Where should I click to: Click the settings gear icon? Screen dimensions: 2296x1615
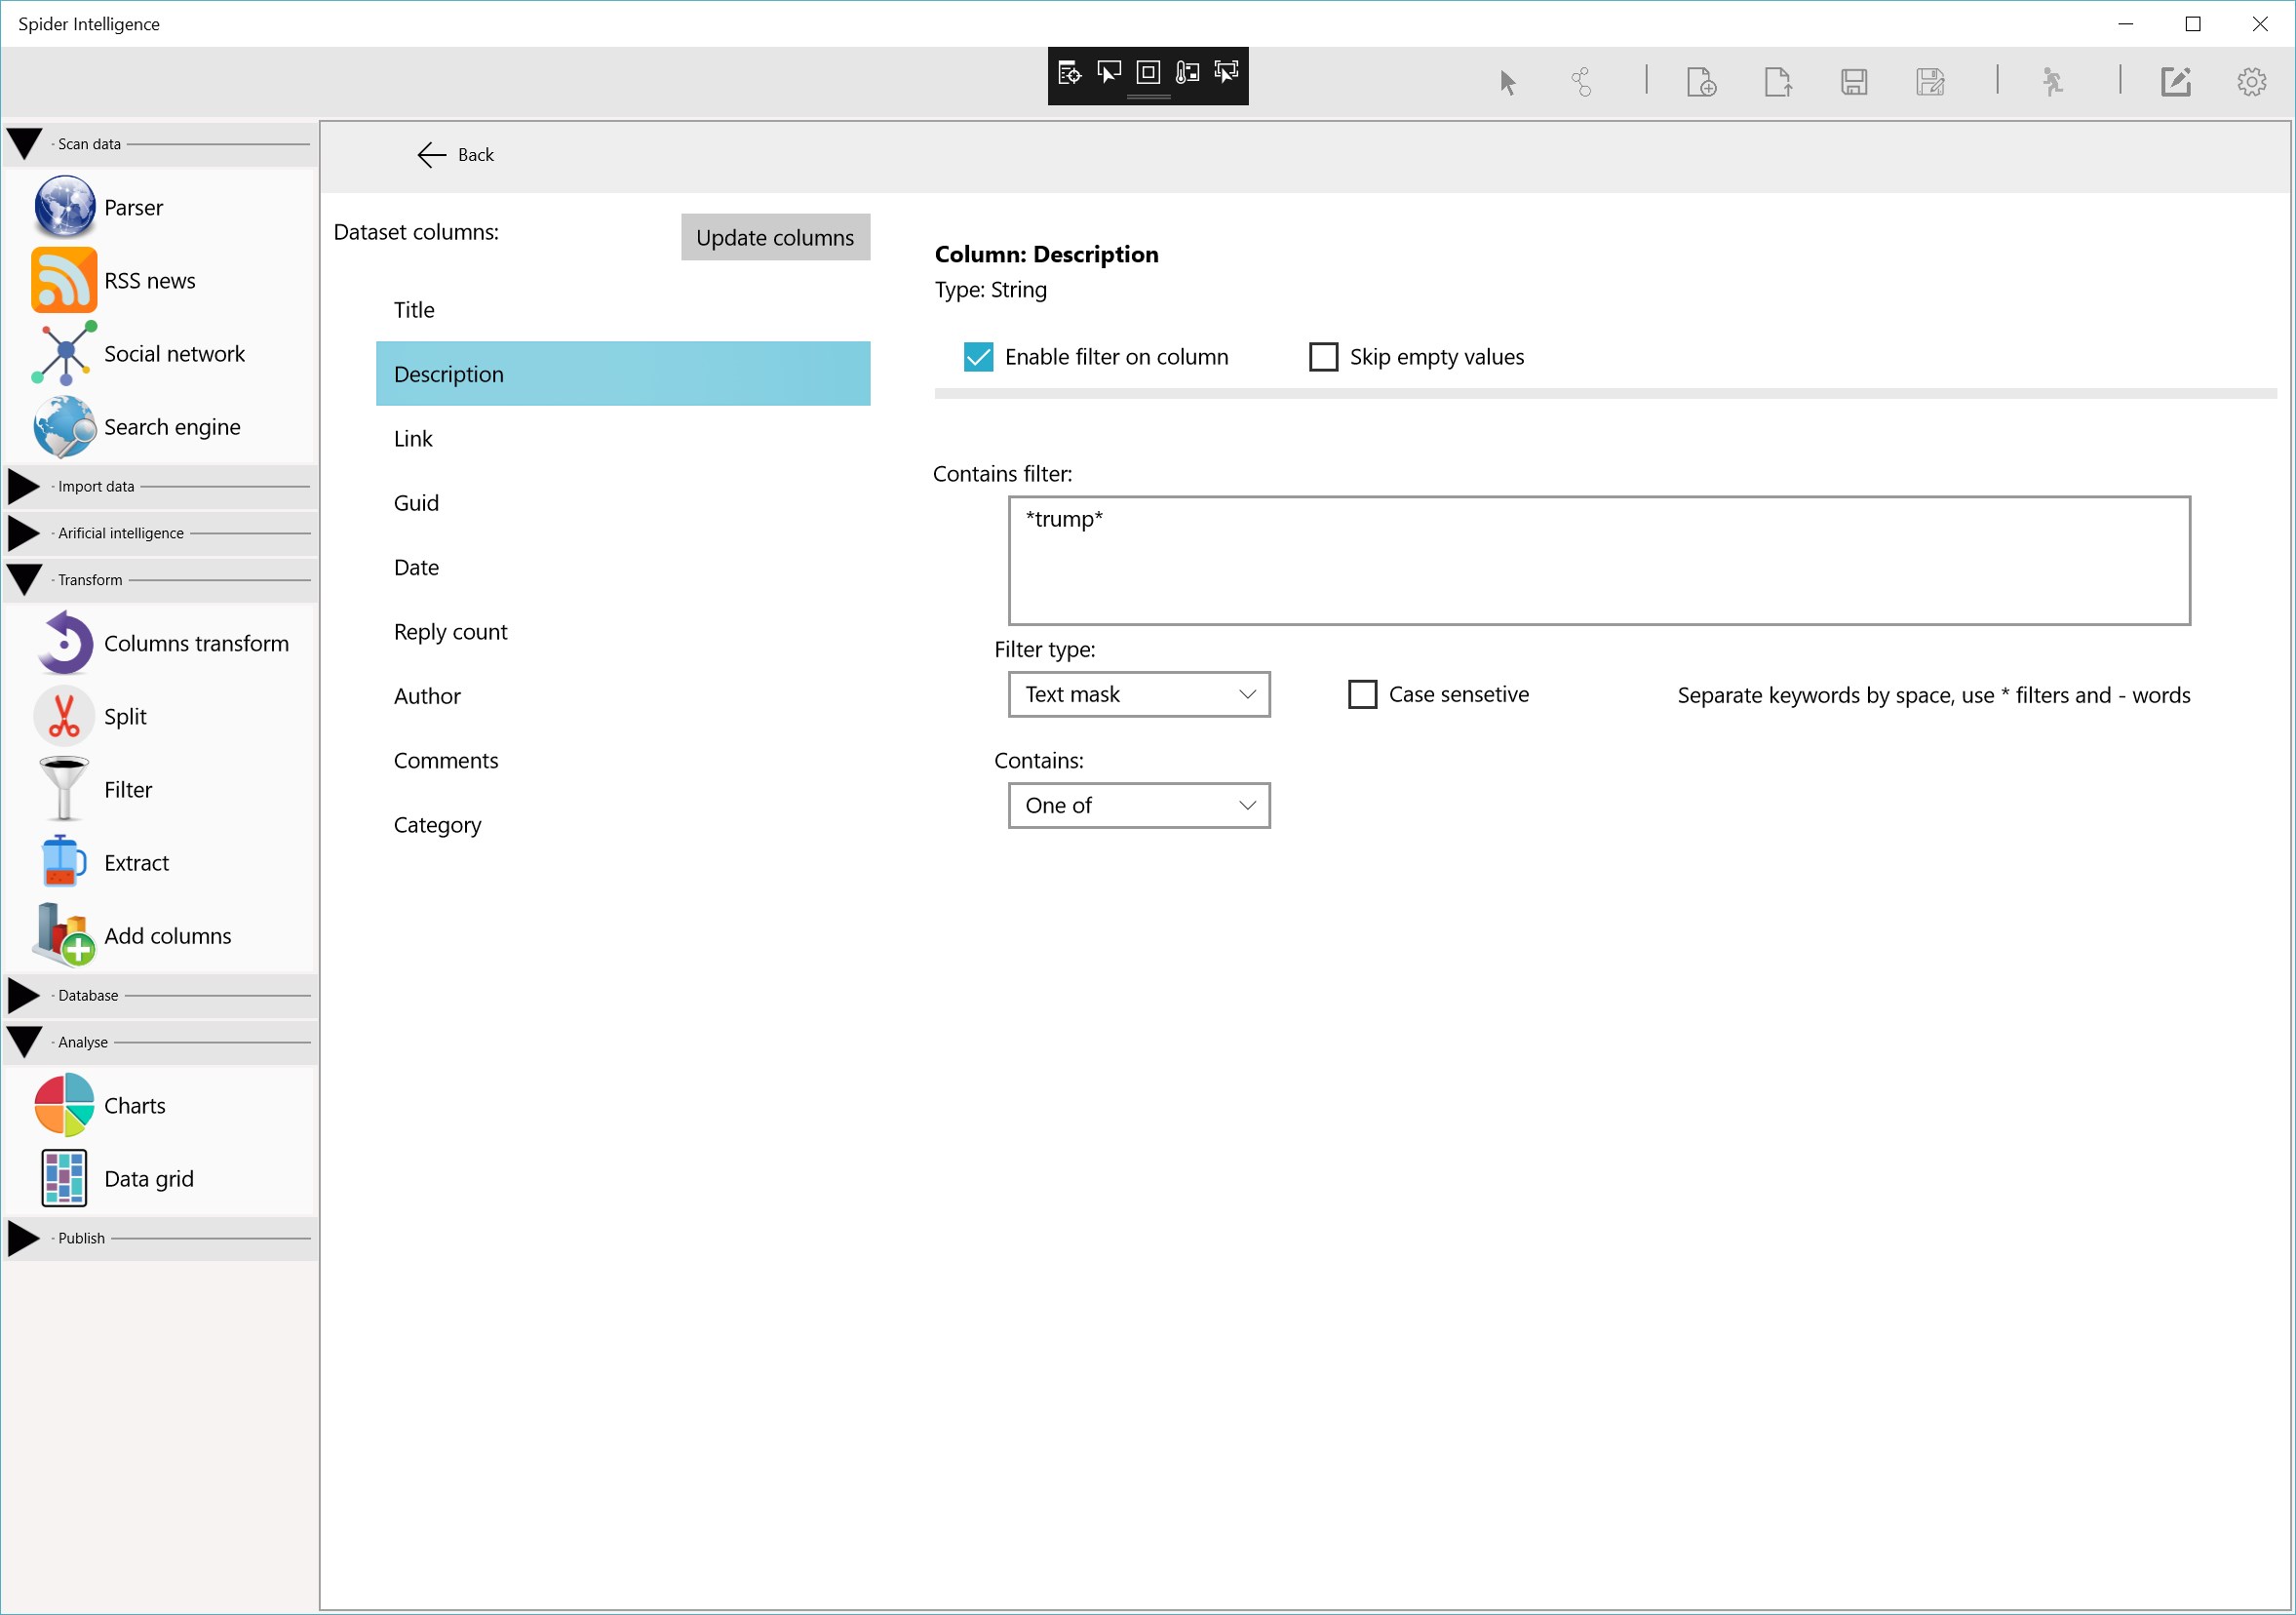click(2251, 81)
